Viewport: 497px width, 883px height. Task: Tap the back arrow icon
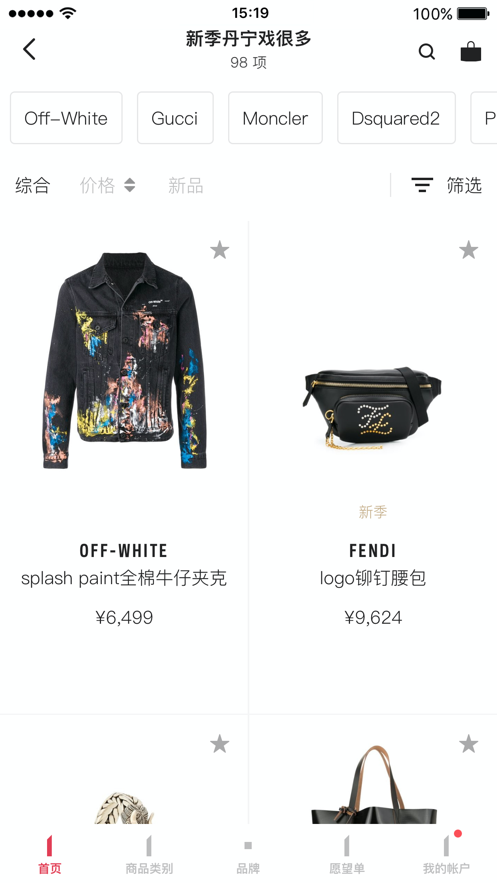click(29, 50)
